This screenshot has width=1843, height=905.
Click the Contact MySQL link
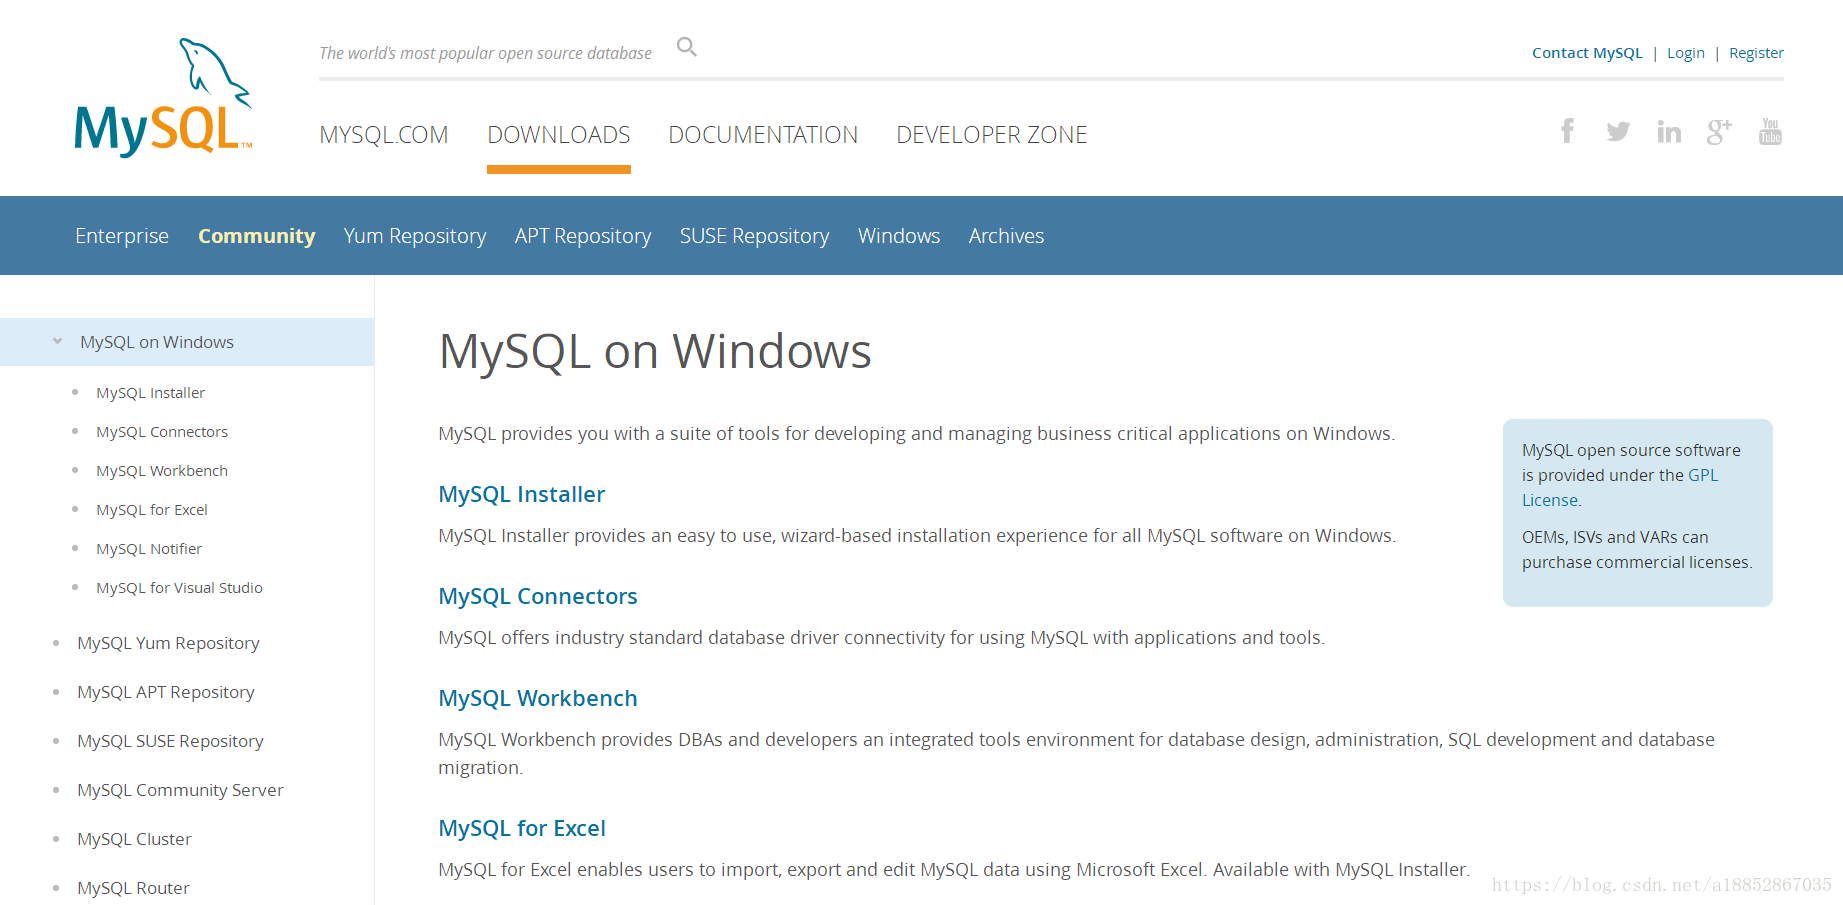point(1587,53)
